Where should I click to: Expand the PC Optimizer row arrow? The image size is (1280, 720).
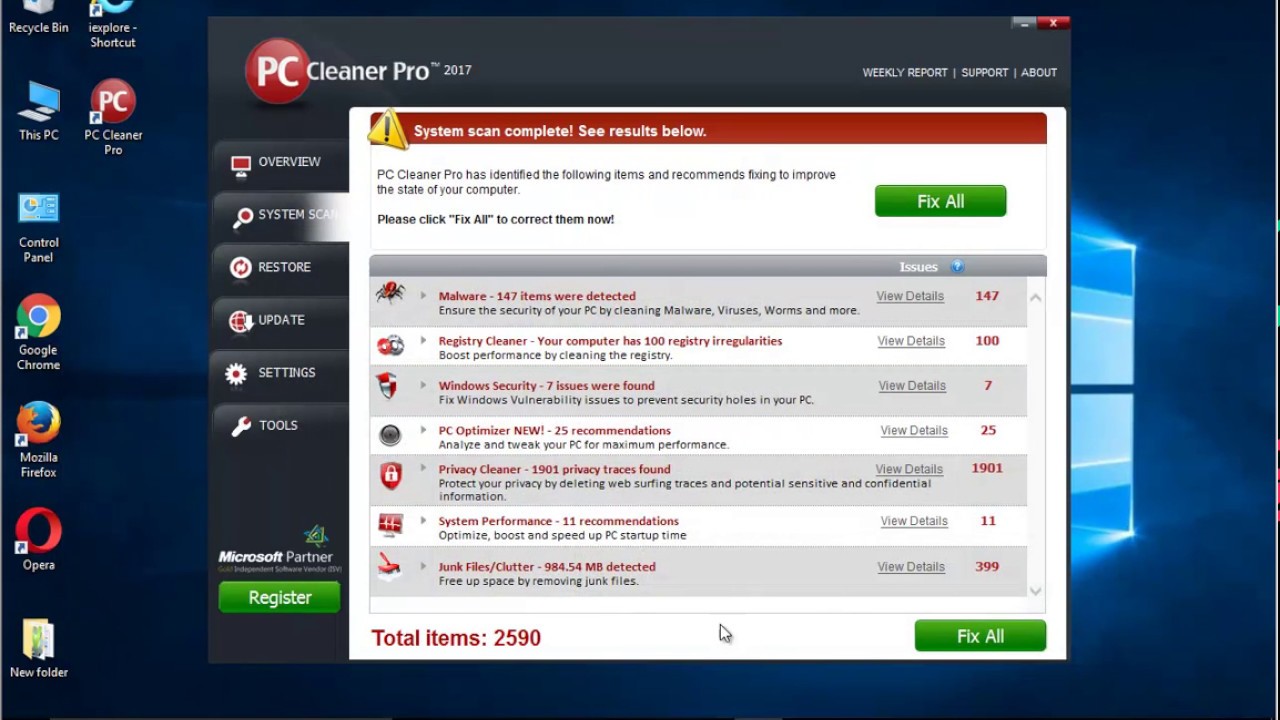pyautogui.click(x=423, y=430)
